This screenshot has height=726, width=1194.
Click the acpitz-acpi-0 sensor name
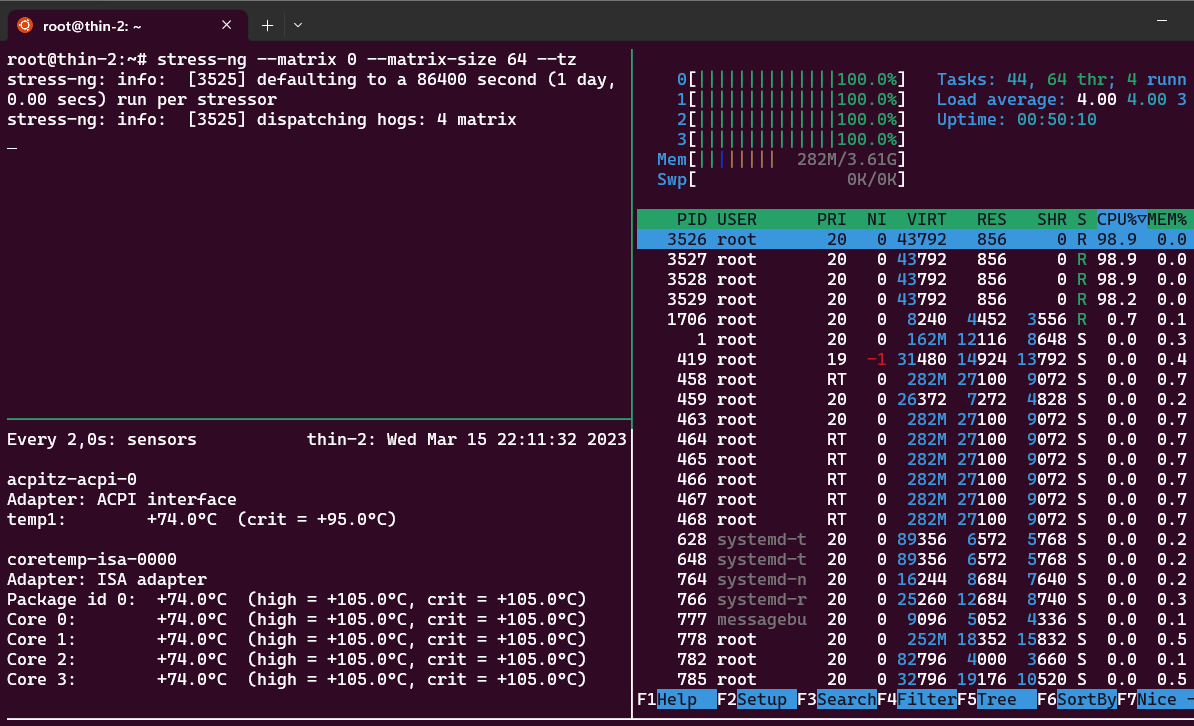pyautogui.click(x=72, y=479)
